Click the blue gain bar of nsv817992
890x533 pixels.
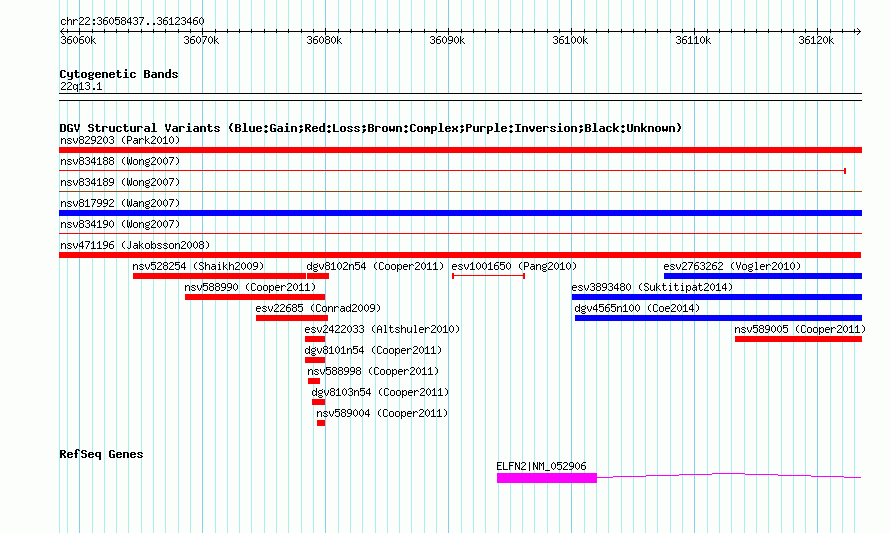460,213
